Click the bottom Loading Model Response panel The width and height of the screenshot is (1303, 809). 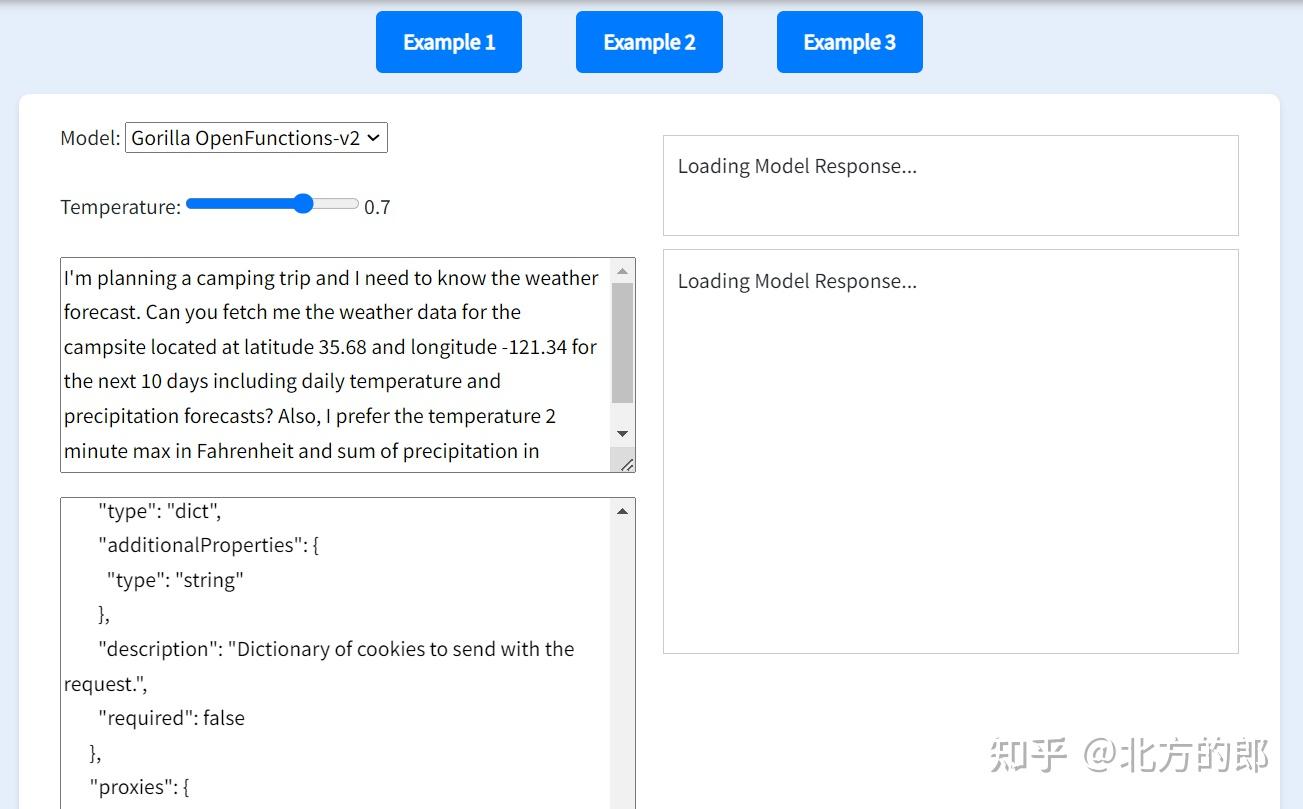(950, 450)
